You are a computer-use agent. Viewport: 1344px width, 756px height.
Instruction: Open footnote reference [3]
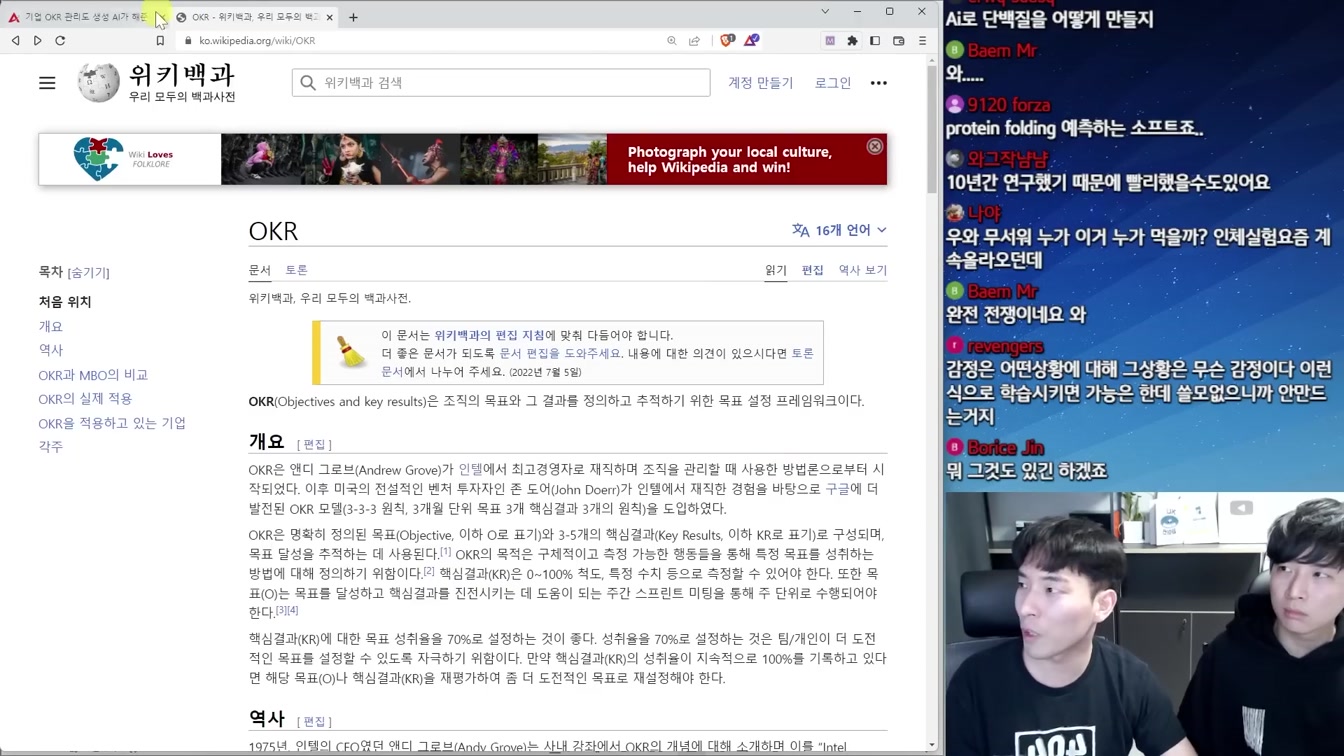point(281,610)
